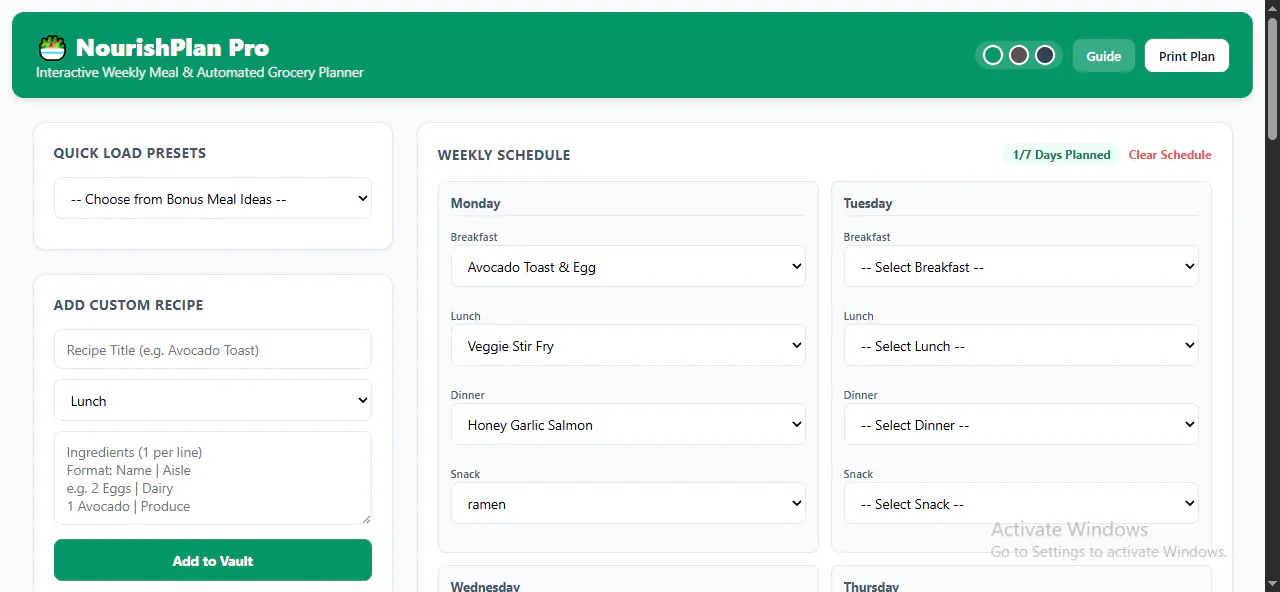Click the Interactive Weekly Meal subtitle text
The width and height of the screenshot is (1280, 592).
tap(200, 72)
